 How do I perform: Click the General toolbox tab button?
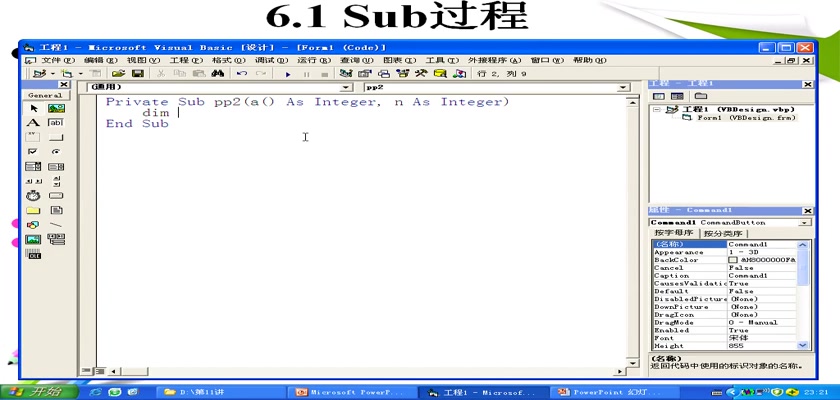(x=46, y=95)
